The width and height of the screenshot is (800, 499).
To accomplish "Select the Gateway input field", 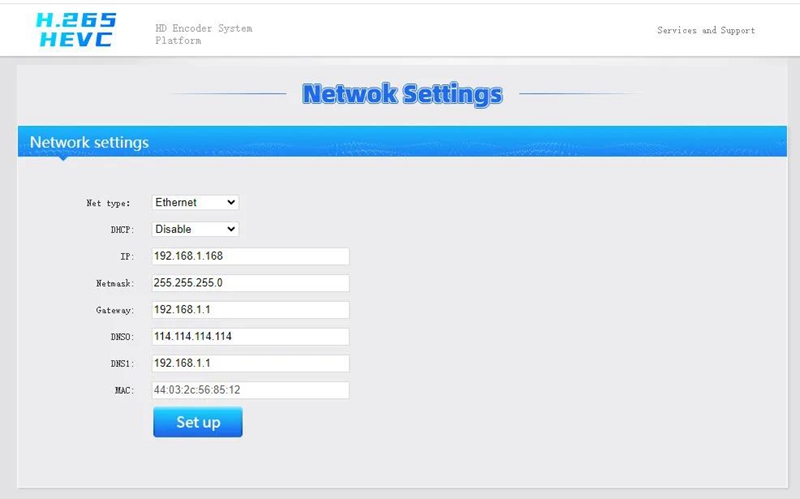I will pyautogui.click(x=250, y=310).
